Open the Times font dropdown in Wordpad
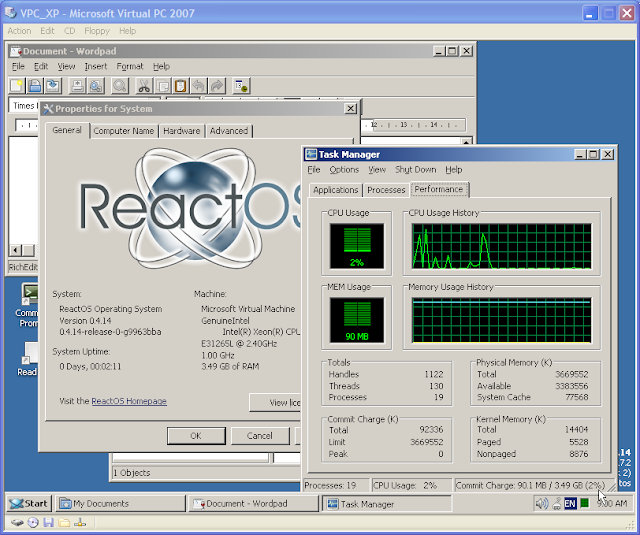Image resolution: width=640 pixels, height=535 pixels. pos(23,106)
